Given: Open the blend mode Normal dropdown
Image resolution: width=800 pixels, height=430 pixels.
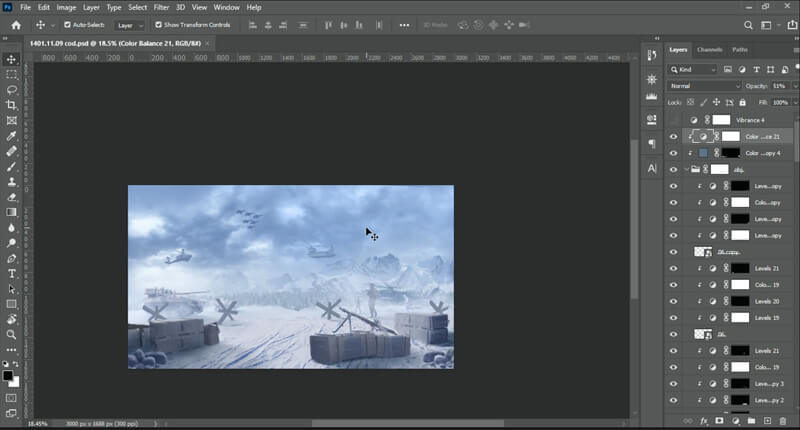Looking at the screenshot, I should pyautogui.click(x=704, y=86).
